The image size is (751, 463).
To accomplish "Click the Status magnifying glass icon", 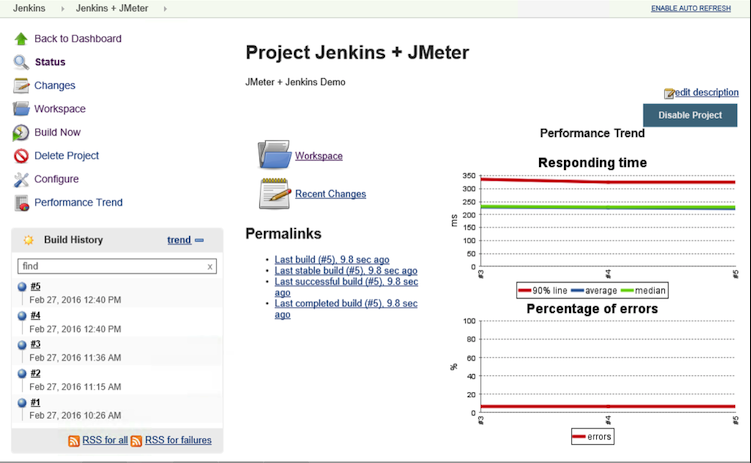I will click(x=21, y=62).
